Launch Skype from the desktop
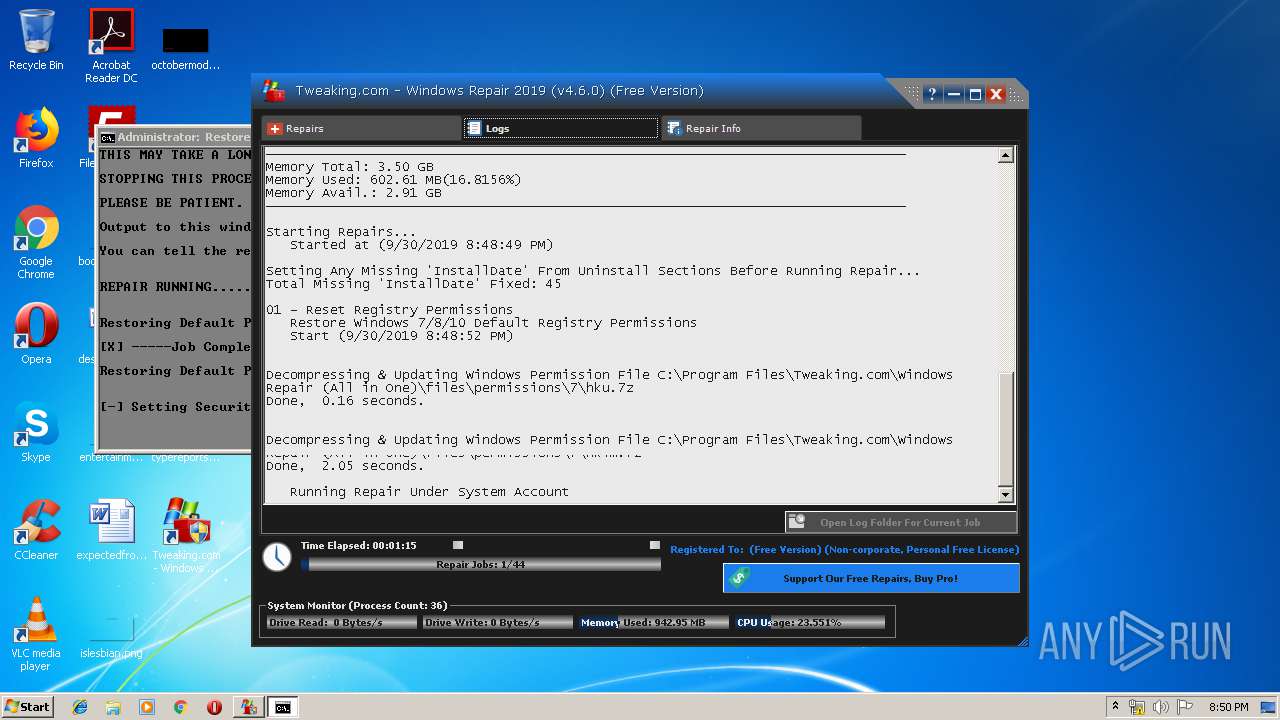Viewport: 1280px width, 720px height. pos(36,432)
